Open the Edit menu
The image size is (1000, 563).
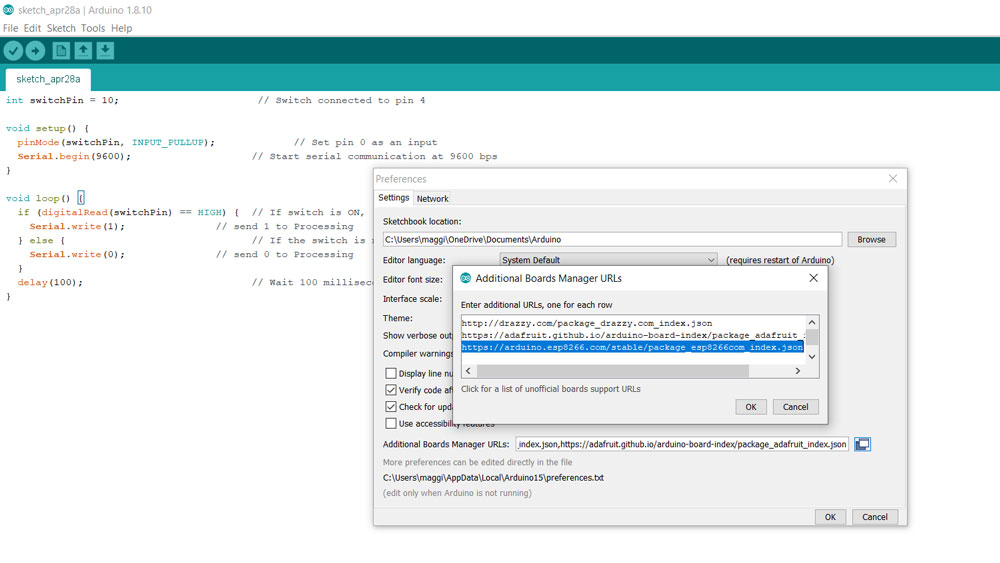[32, 28]
